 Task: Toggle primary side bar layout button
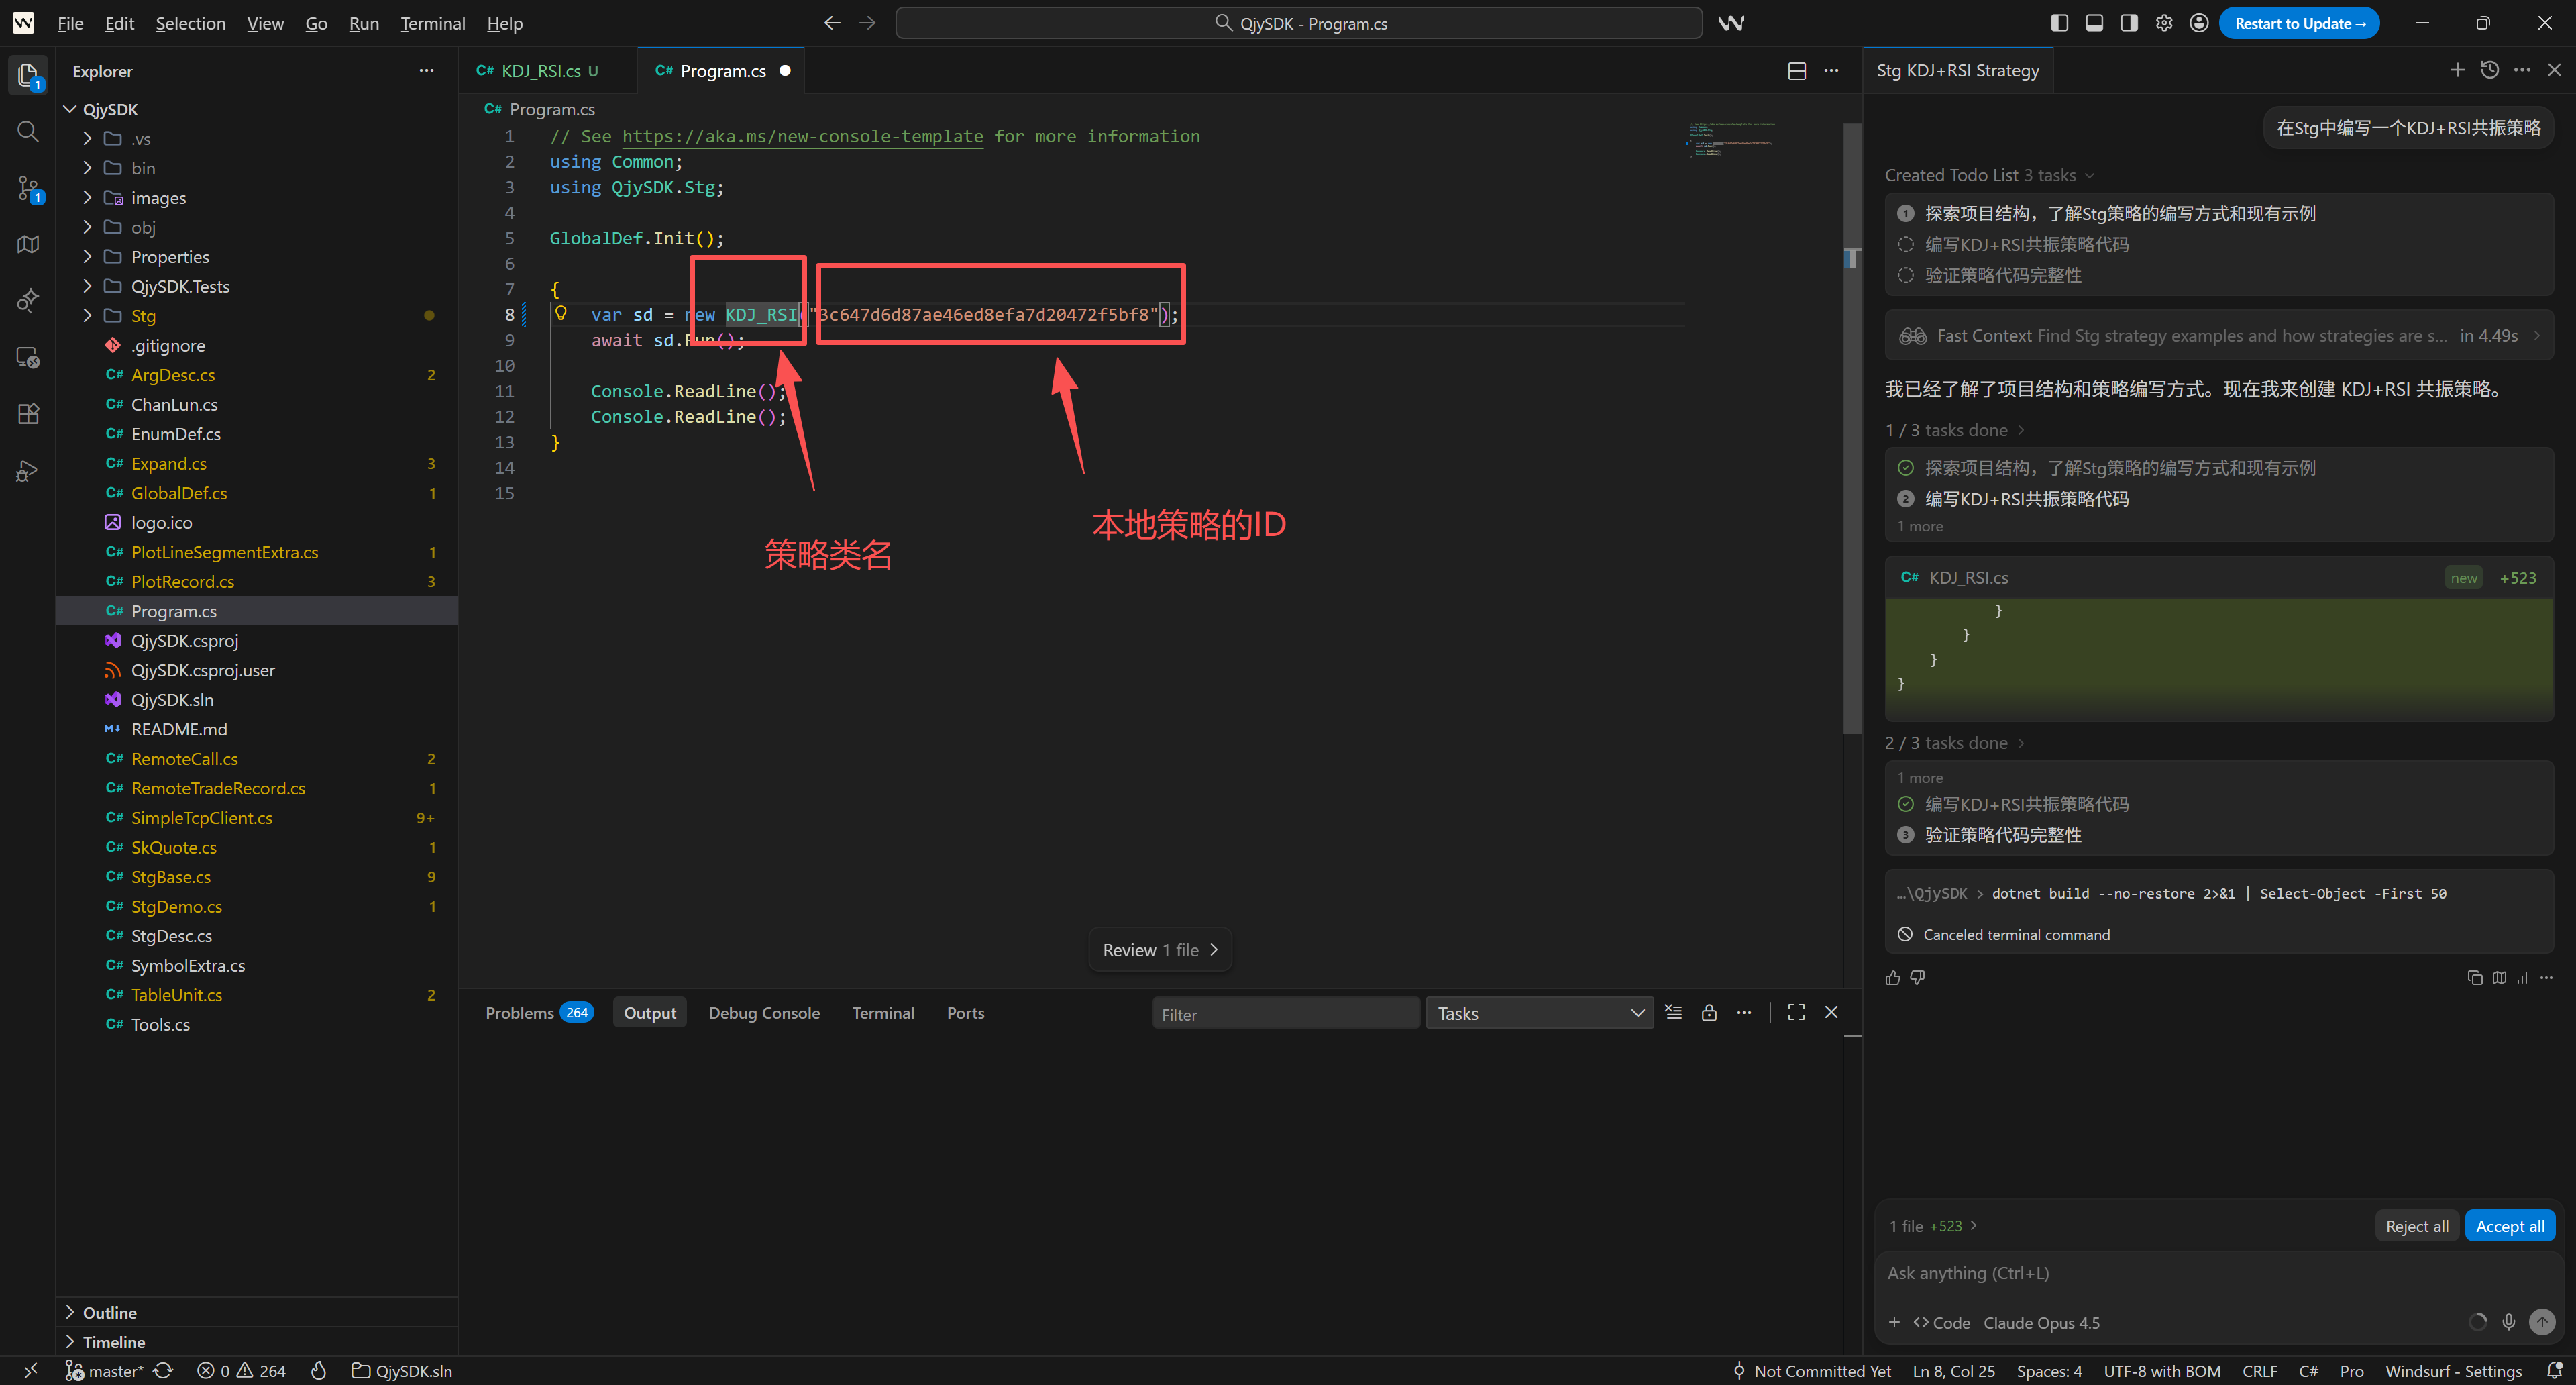click(2059, 23)
